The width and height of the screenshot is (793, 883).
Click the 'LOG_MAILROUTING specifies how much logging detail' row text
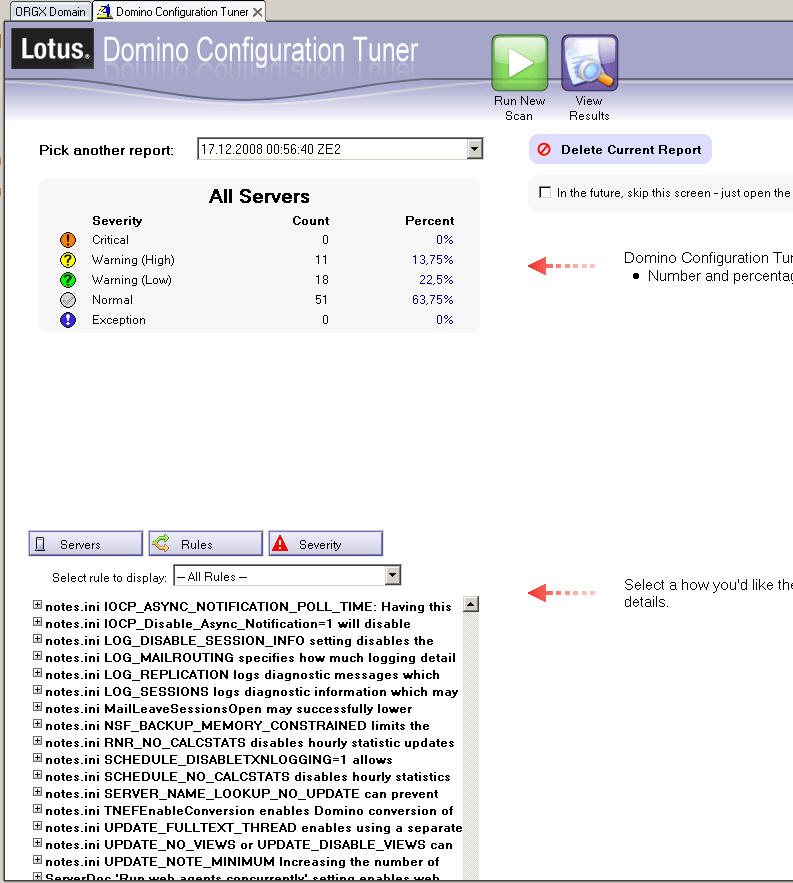pos(250,658)
